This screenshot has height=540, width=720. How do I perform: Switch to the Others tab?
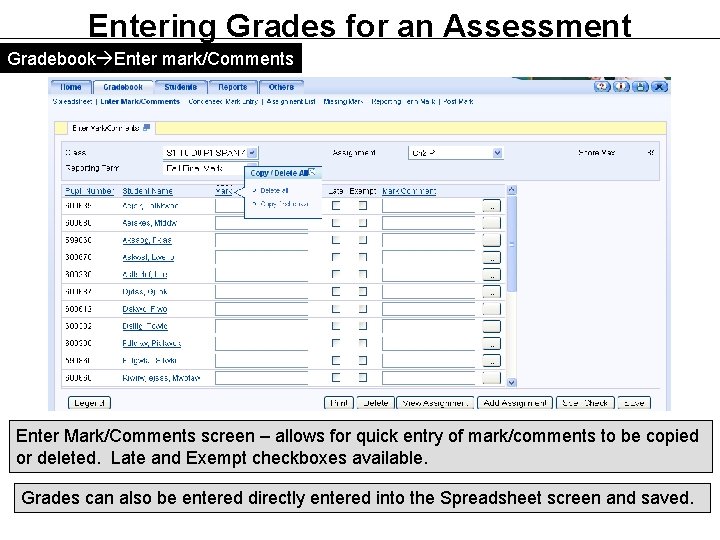pos(281,87)
